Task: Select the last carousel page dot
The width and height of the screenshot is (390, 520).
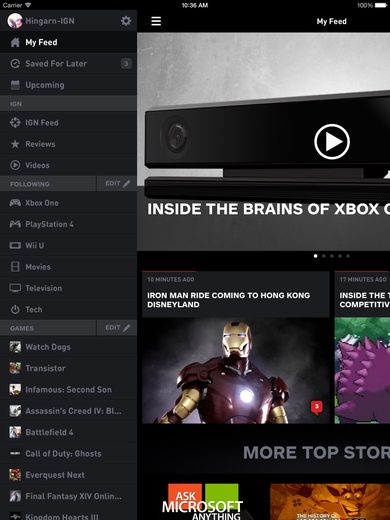Action: click(x=348, y=256)
